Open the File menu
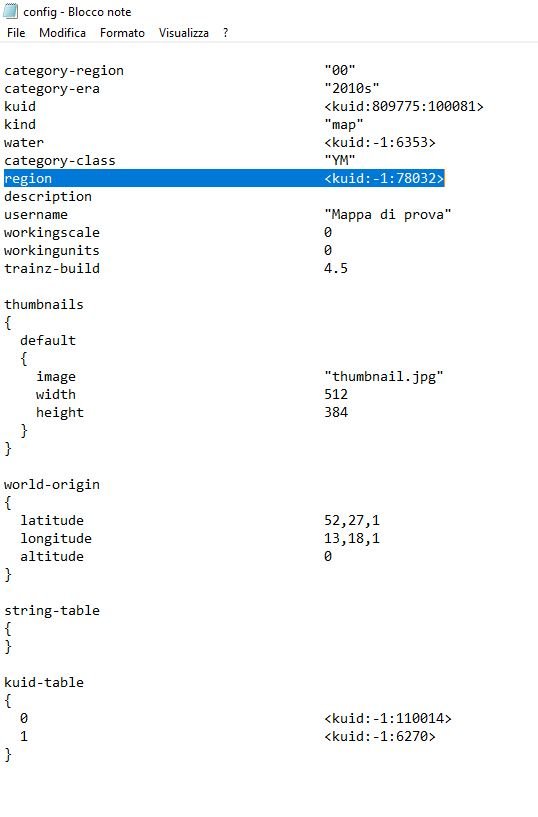 (x=16, y=33)
